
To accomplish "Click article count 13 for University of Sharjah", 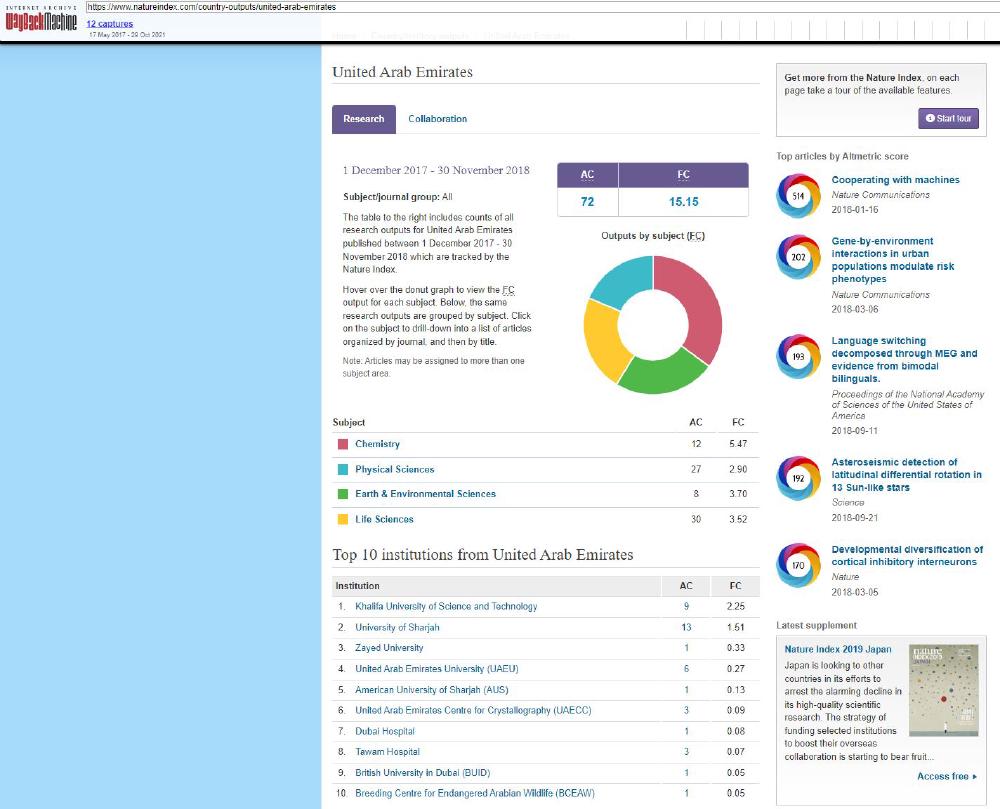I will point(686,628).
